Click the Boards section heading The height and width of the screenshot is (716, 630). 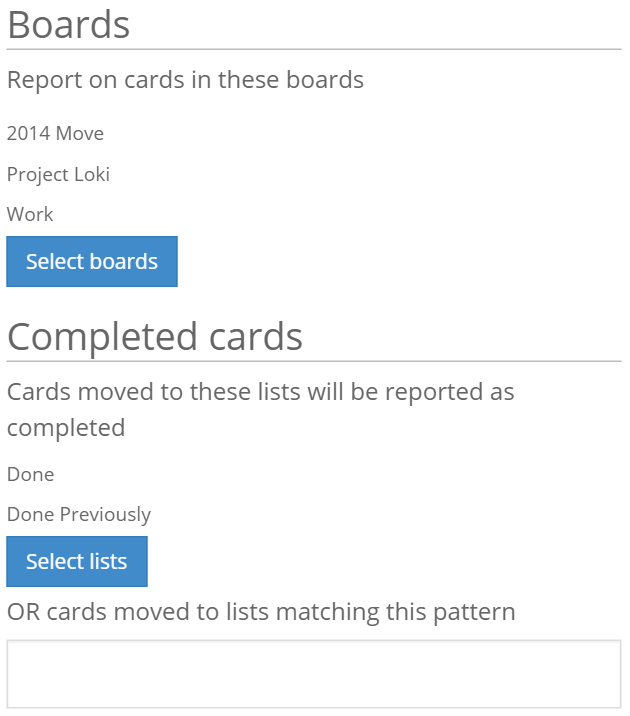(x=68, y=24)
